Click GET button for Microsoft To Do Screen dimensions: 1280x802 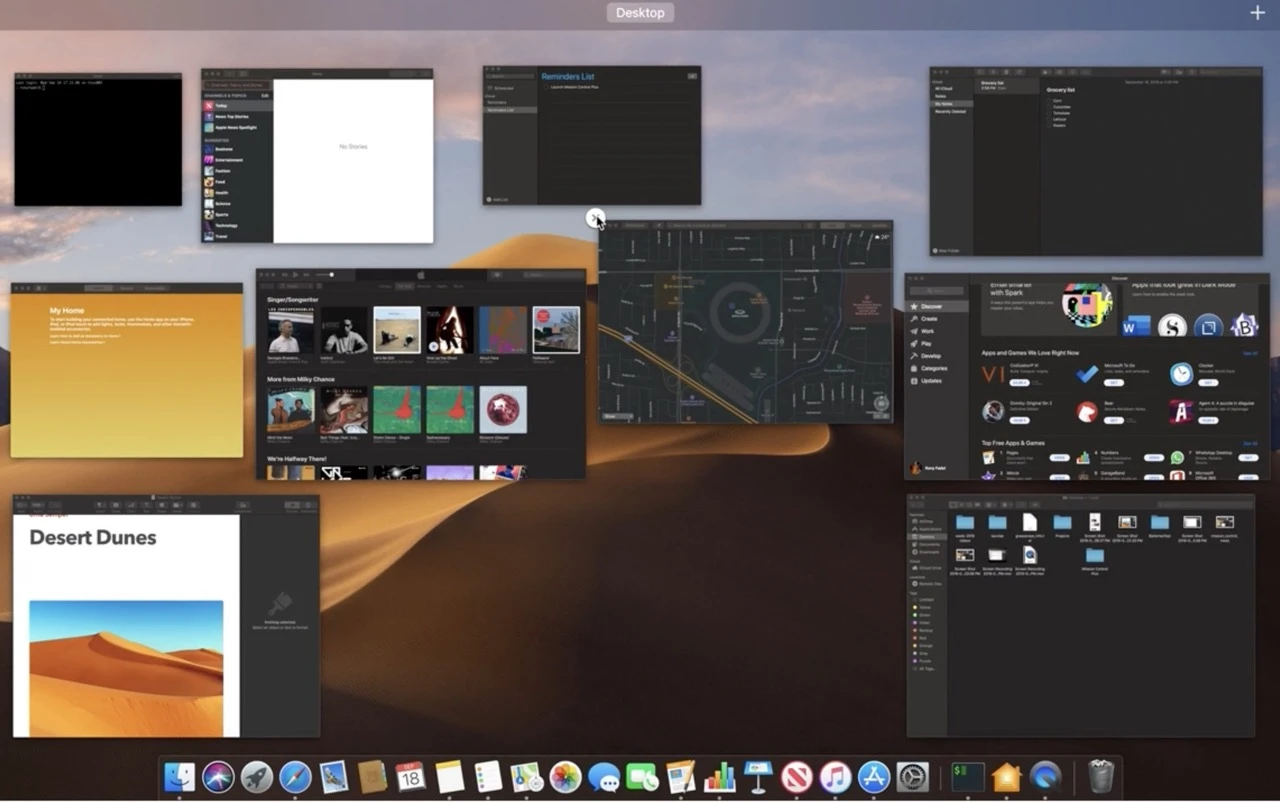pyautogui.click(x=1113, y=382)
